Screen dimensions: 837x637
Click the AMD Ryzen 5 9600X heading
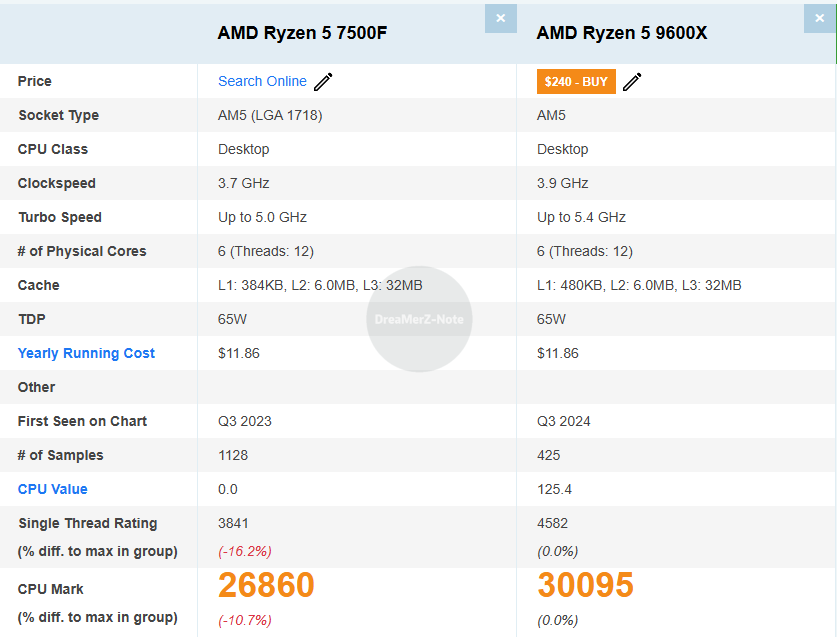coord(622,33)
